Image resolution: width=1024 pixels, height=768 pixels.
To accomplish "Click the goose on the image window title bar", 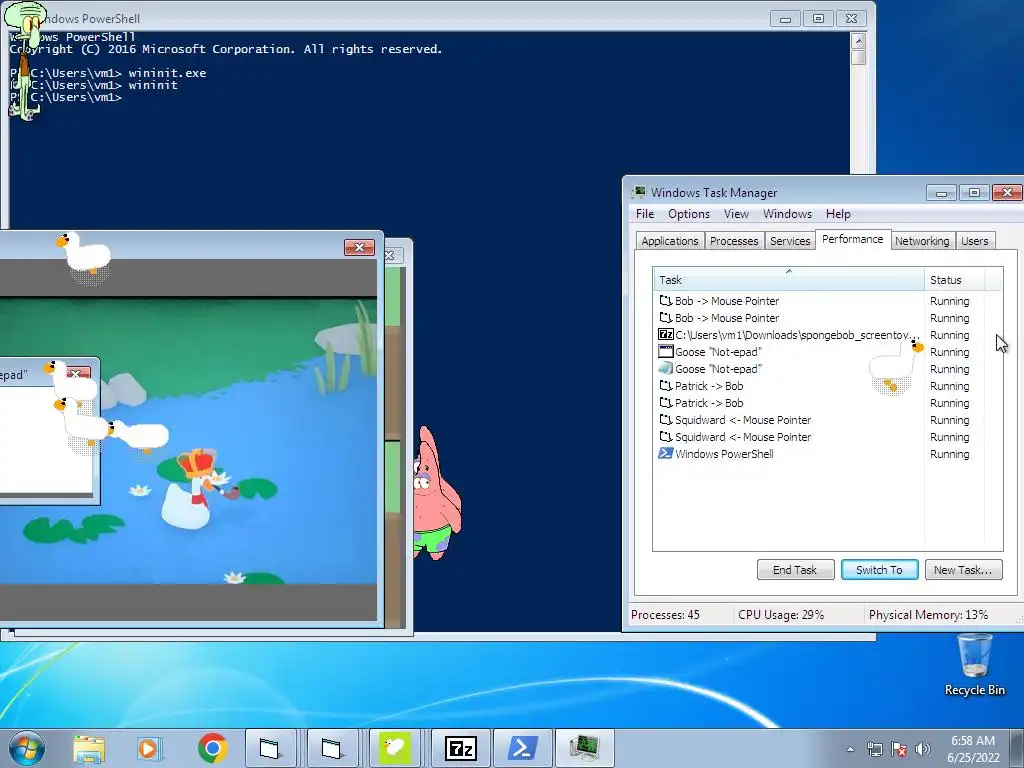I will (x=84, y=259).
